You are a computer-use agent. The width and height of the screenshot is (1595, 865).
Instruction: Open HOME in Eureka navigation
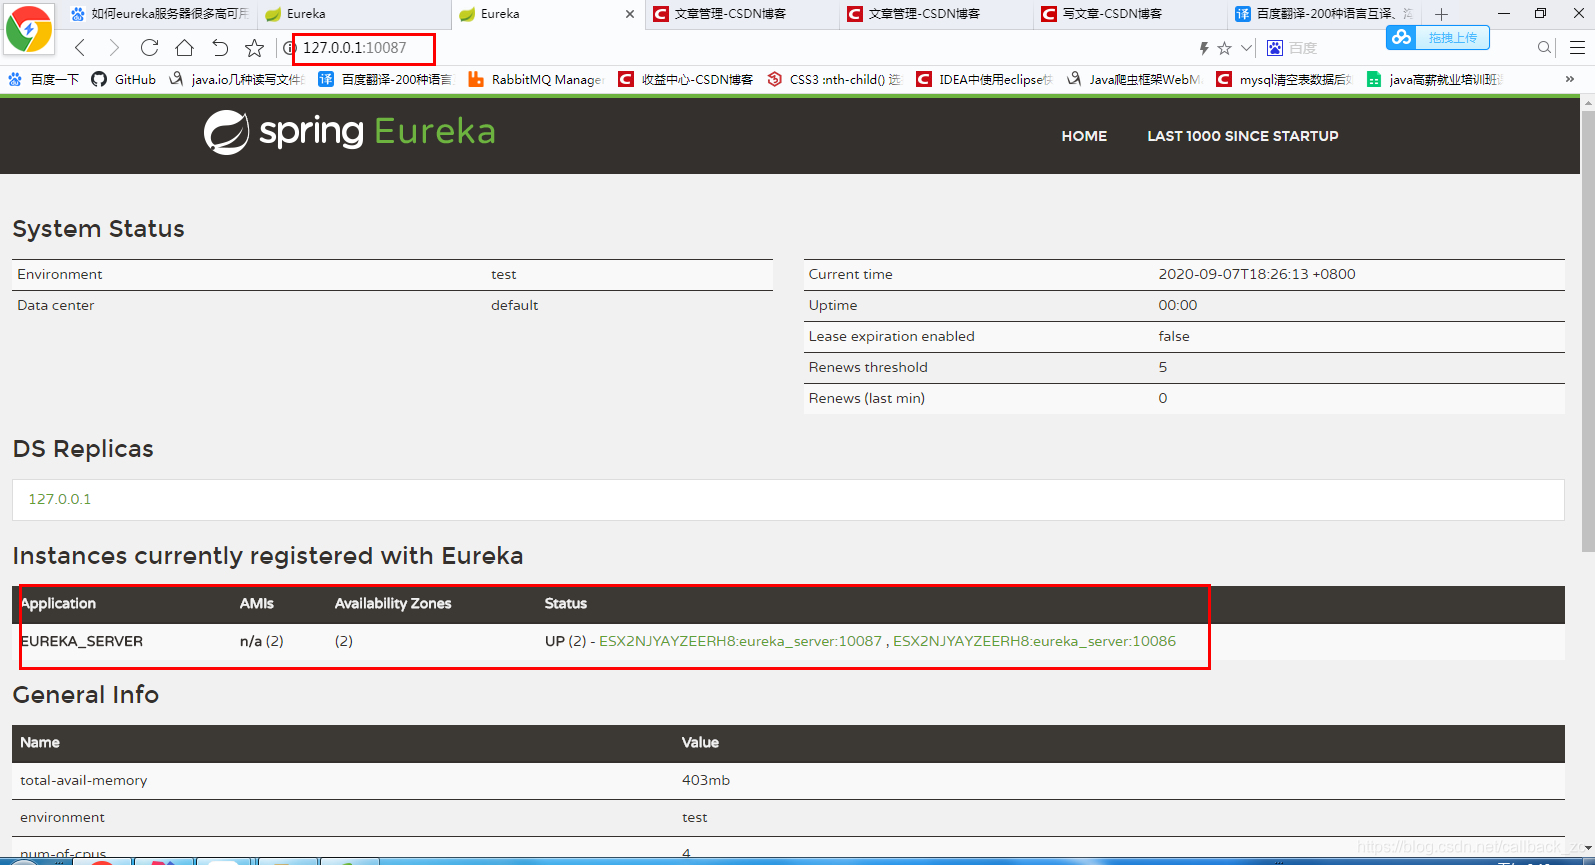coord(1084,136)
